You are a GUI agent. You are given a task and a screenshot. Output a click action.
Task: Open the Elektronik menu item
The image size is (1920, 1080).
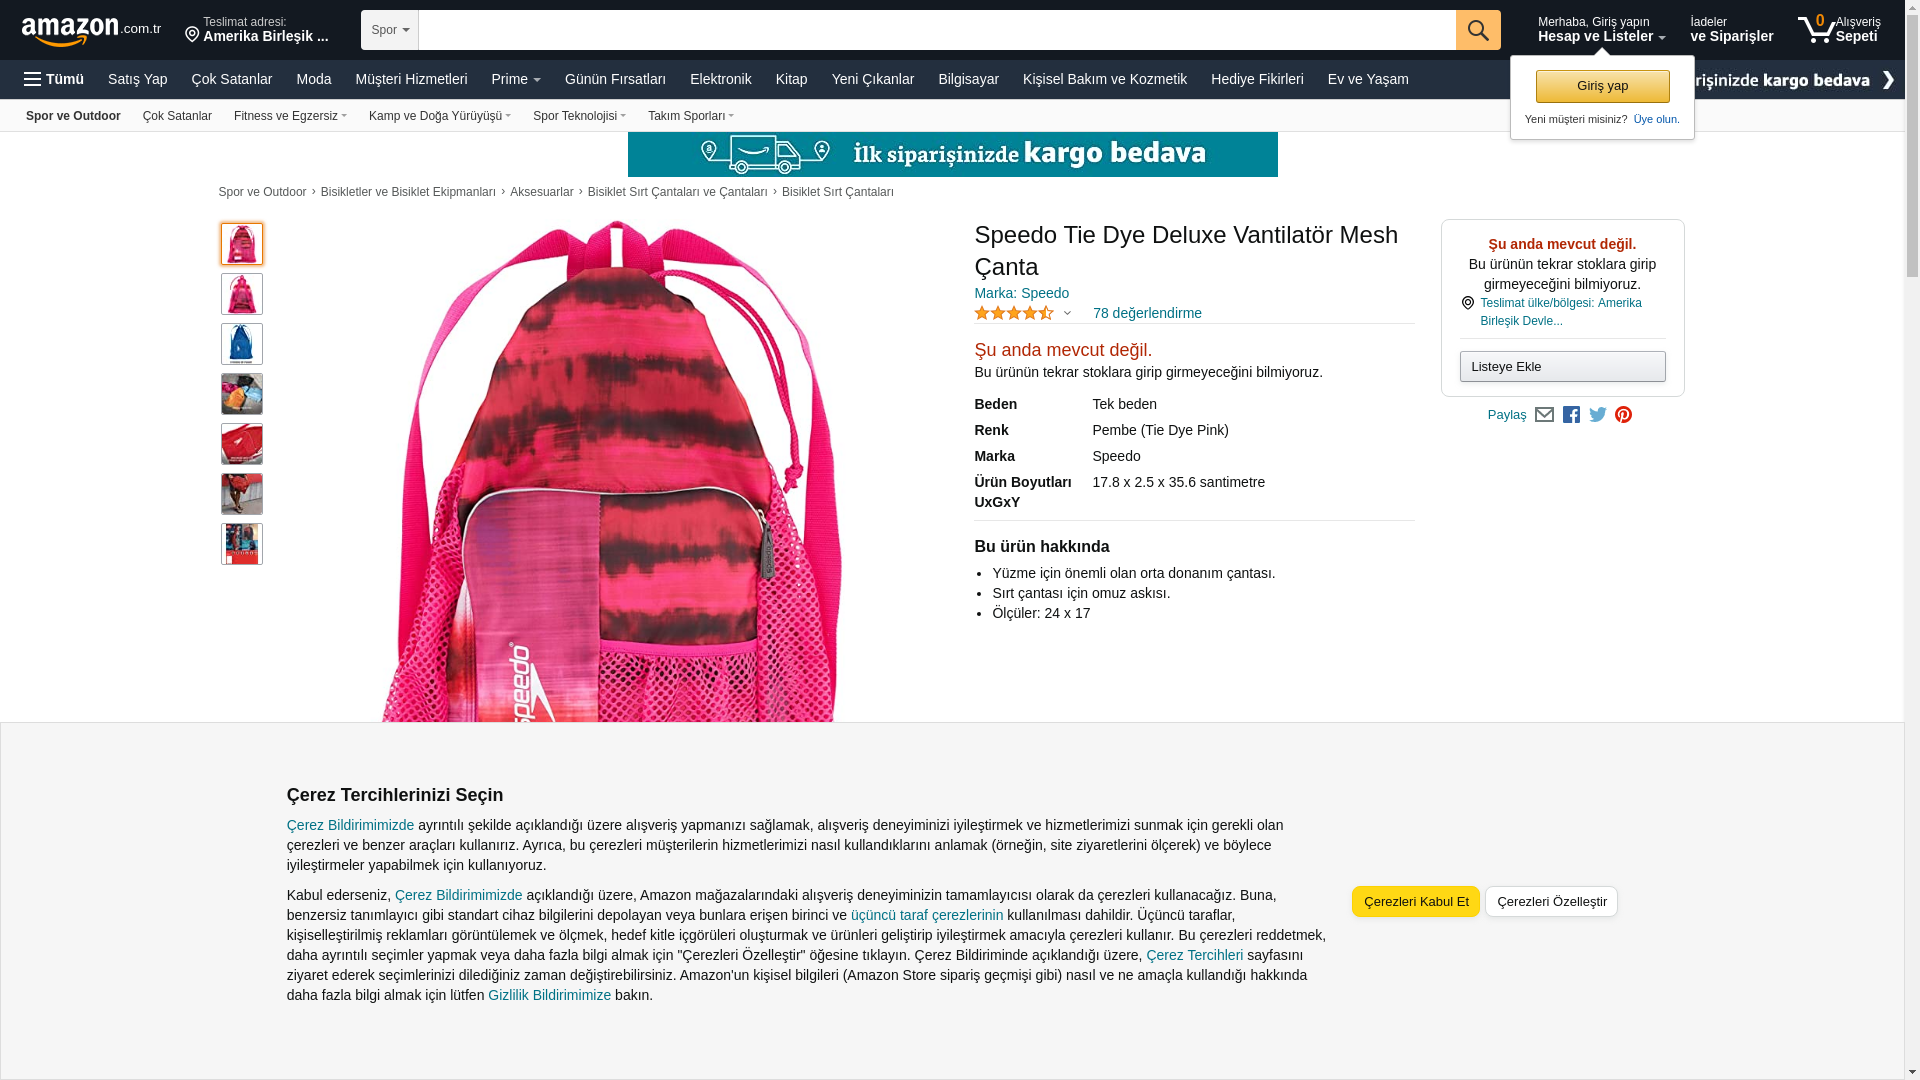pos(720,79)
